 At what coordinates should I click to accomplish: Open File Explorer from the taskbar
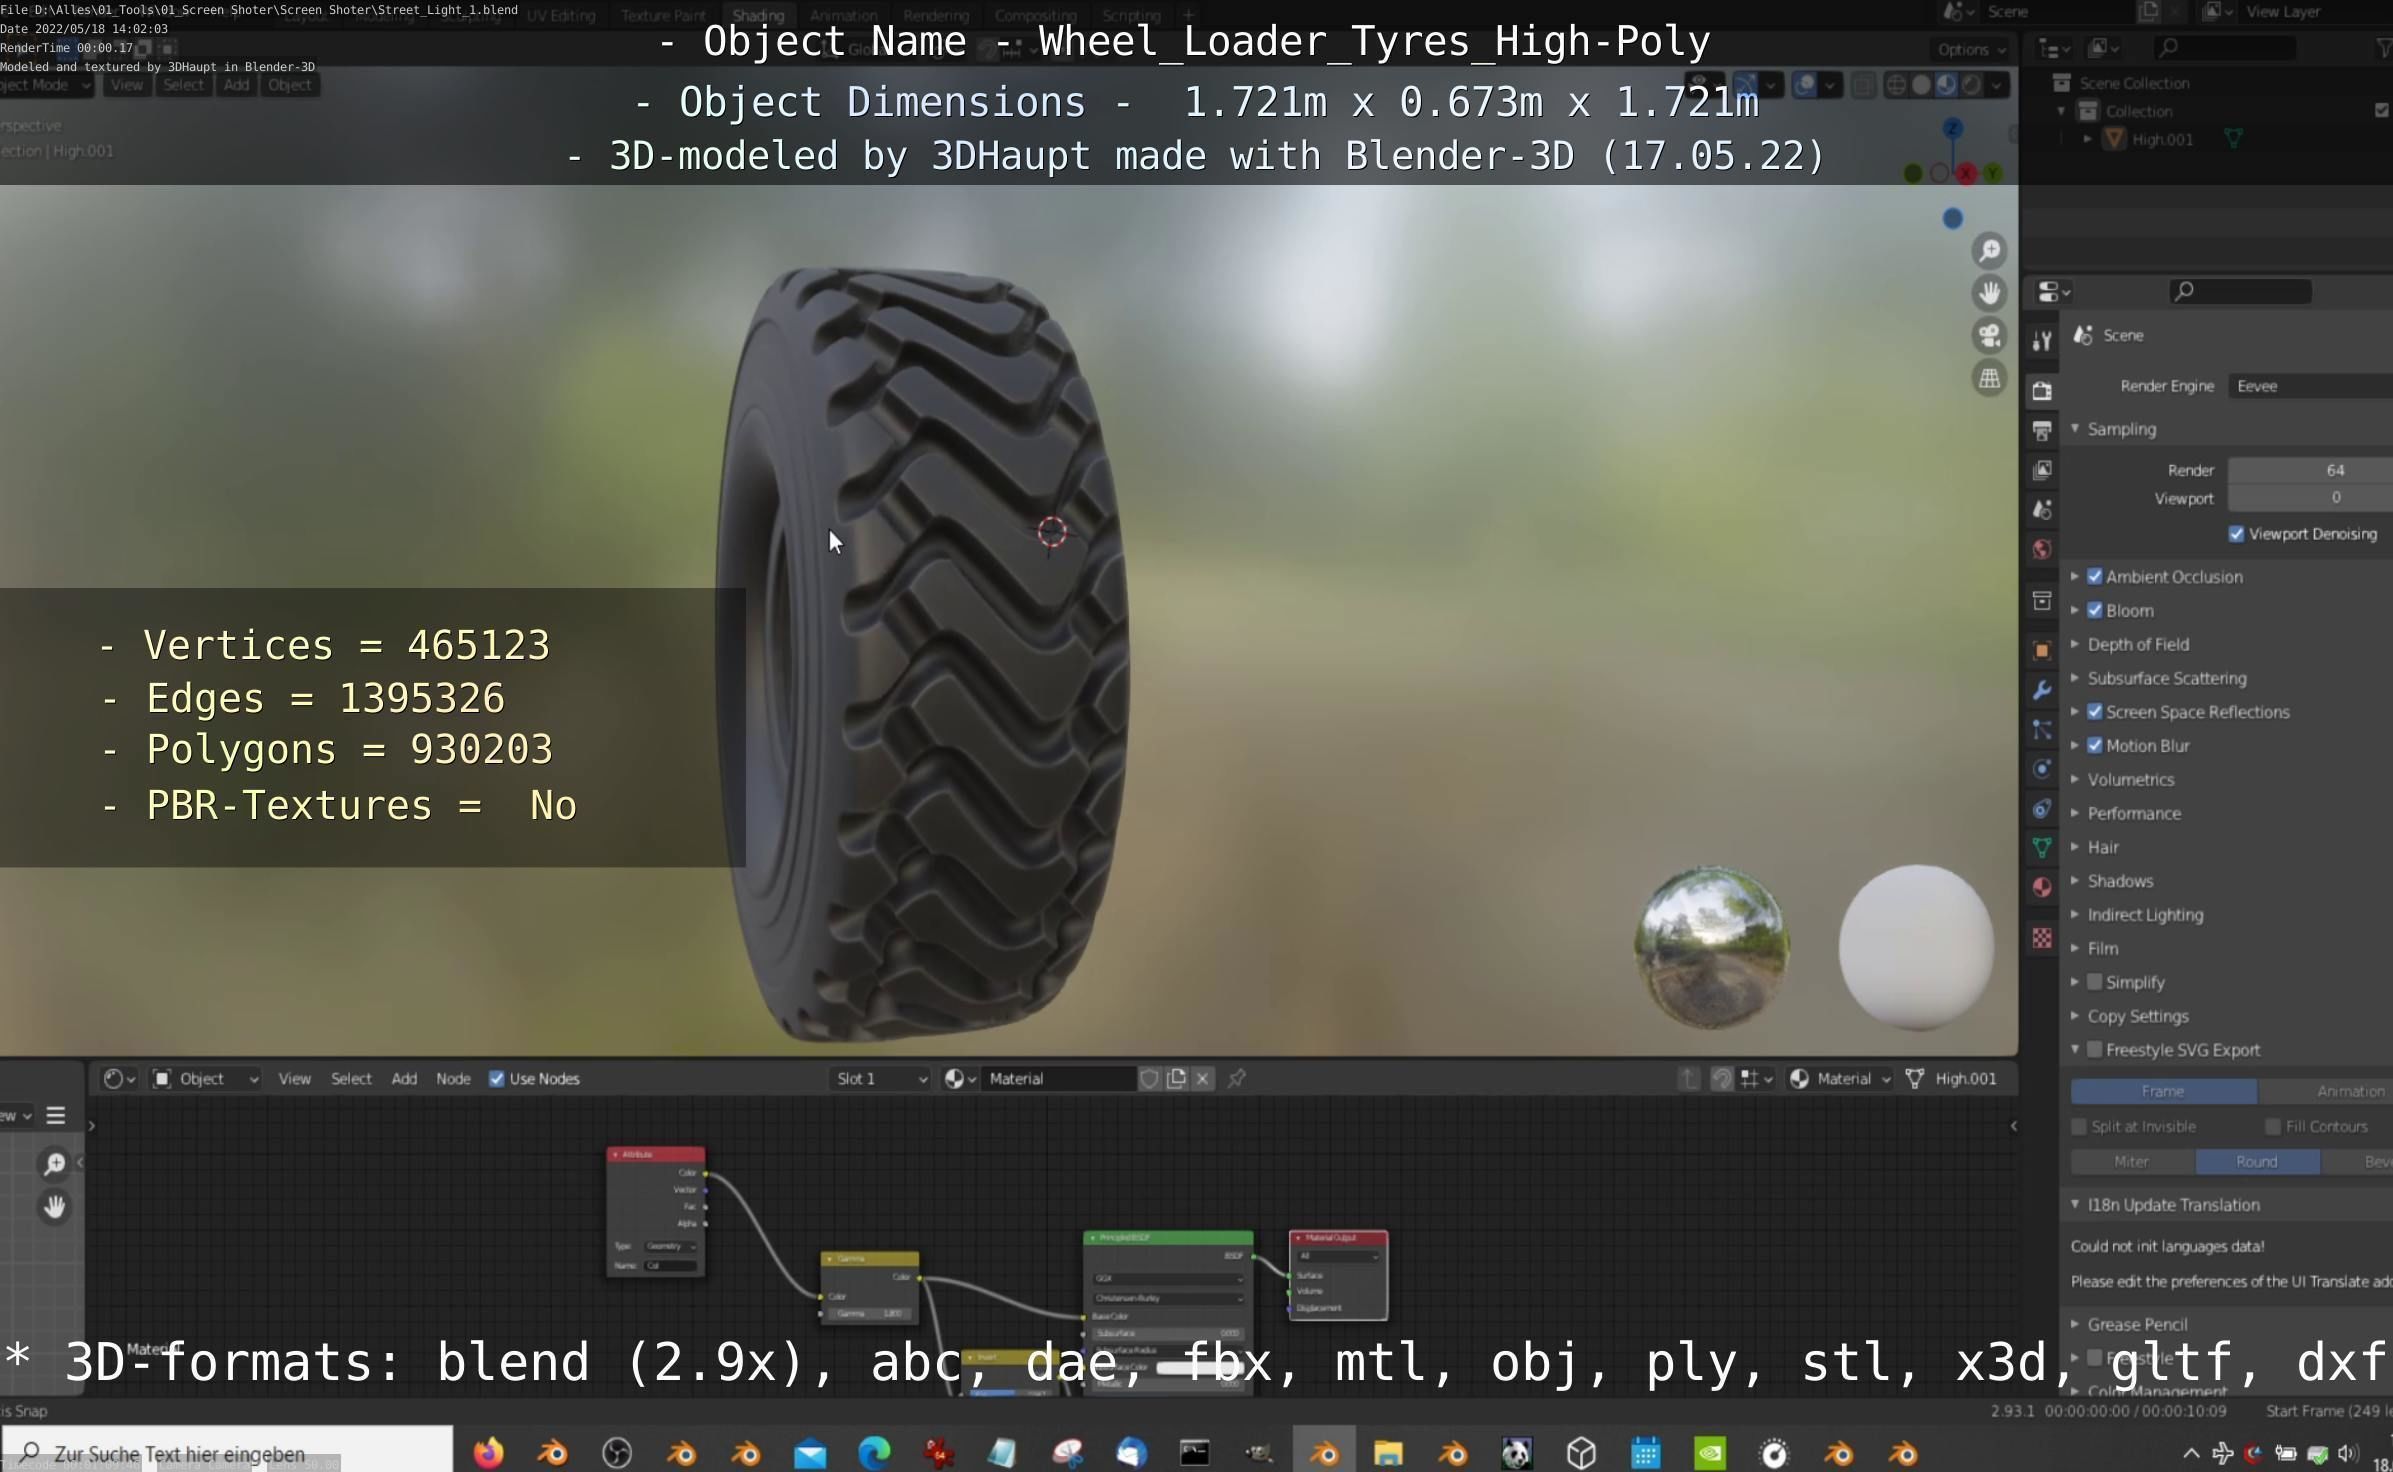pyautogui.click(x=1388, y=1452)
